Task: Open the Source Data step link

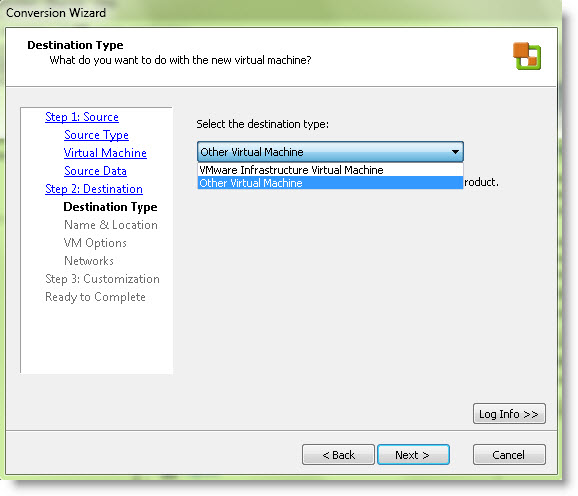Action: coord(95,171)
